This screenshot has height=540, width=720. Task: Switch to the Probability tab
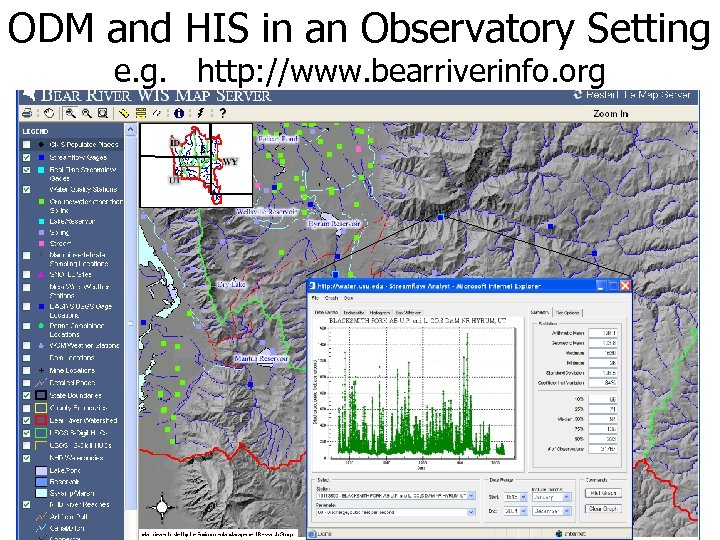point(354,313)
